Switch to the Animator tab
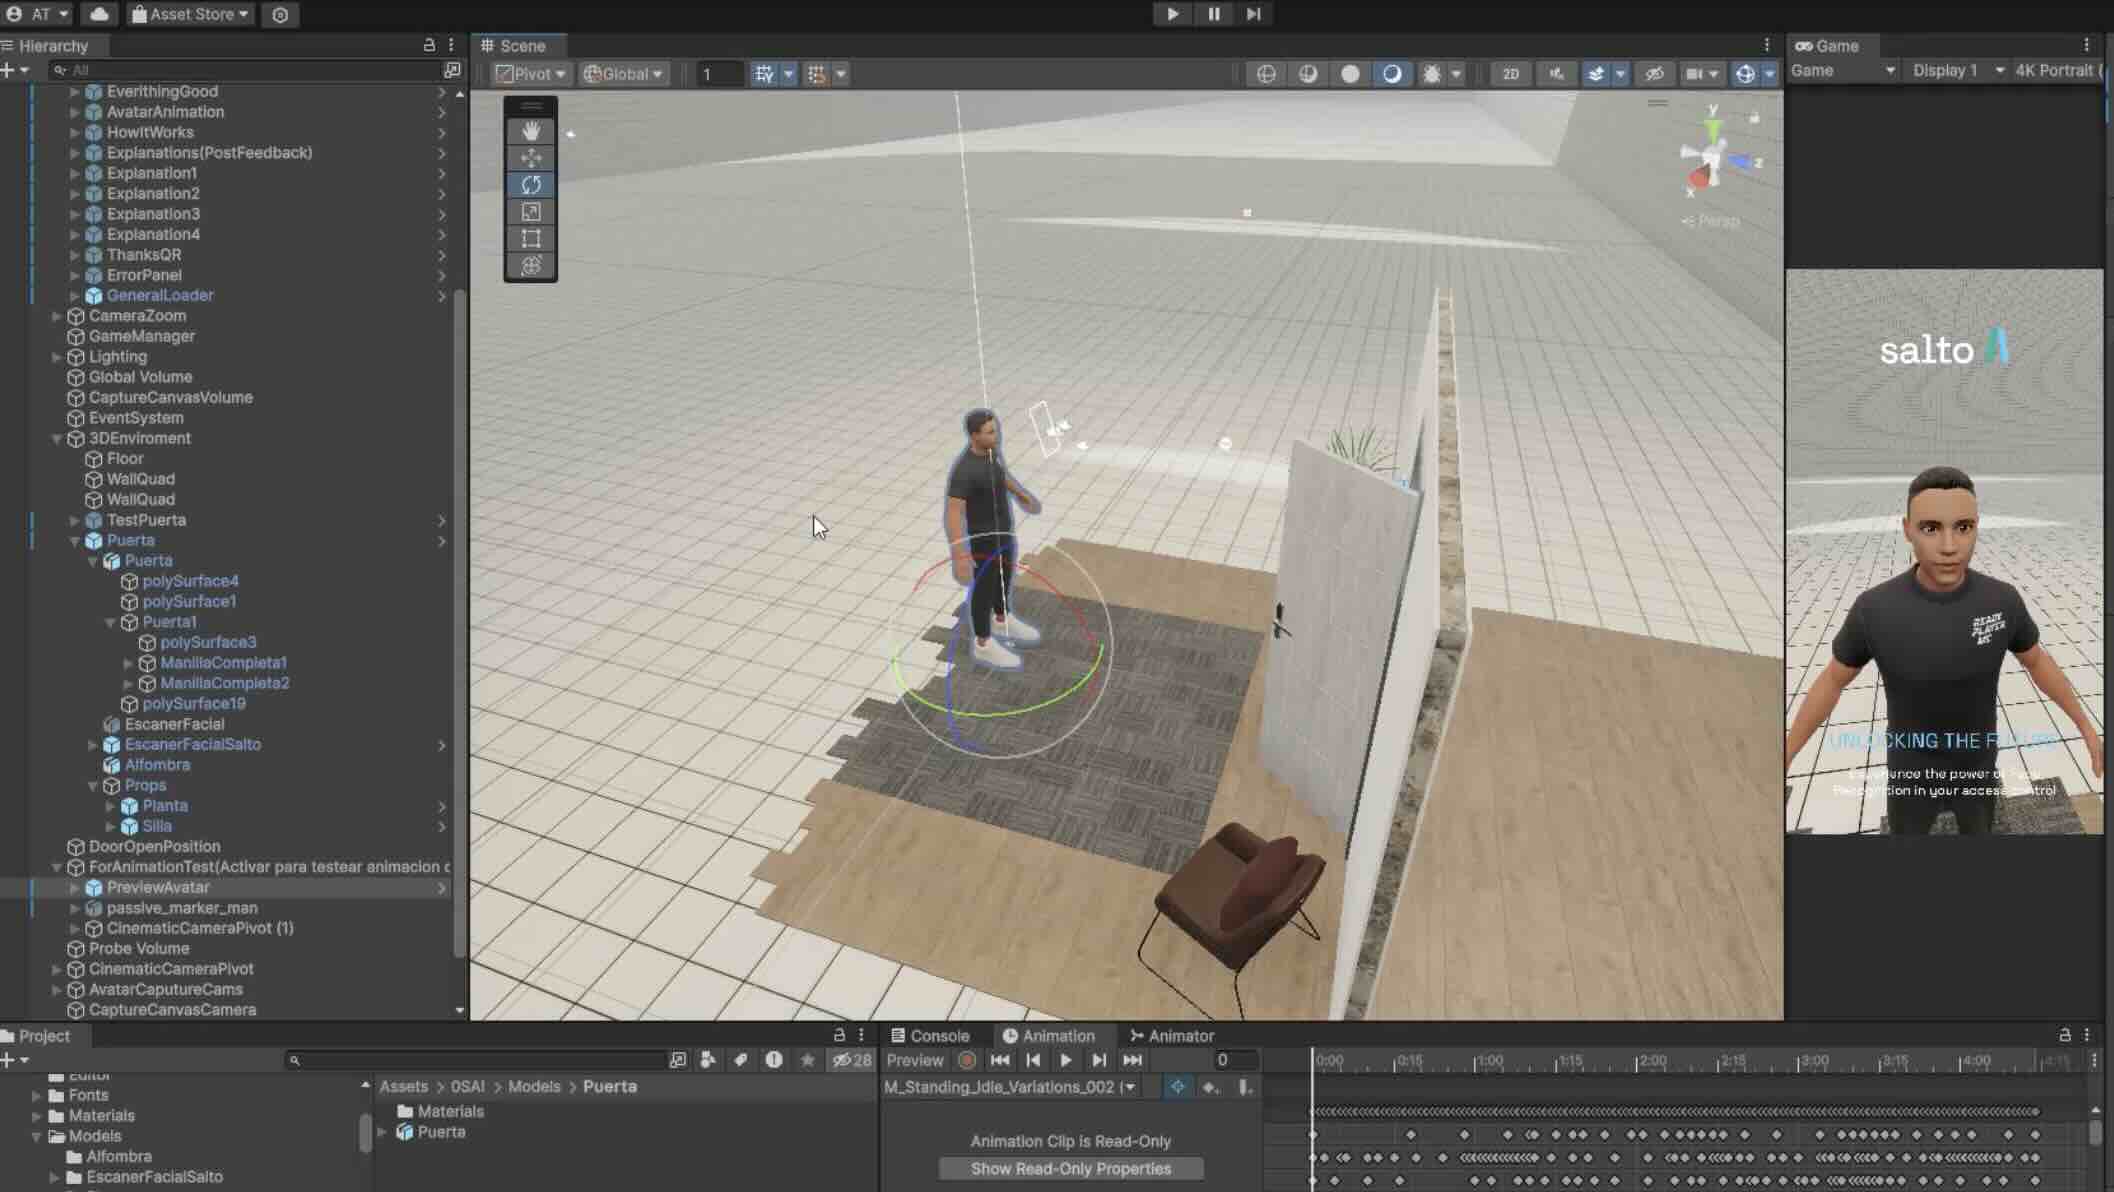2114x1192 pixels. tap(1172, 1036)
